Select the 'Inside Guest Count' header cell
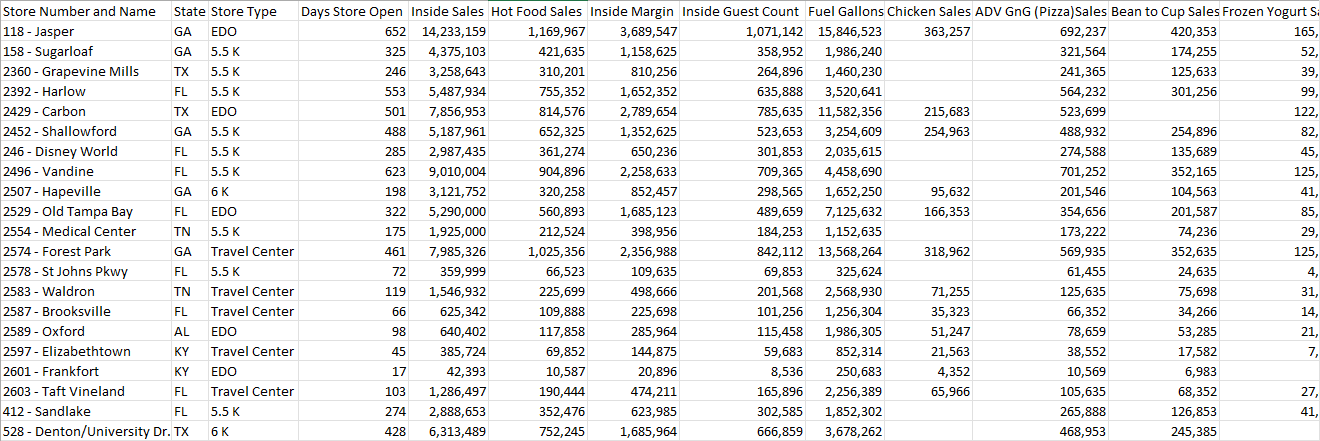This screenshot has height=441, width=1320. [x=742, y=12]
